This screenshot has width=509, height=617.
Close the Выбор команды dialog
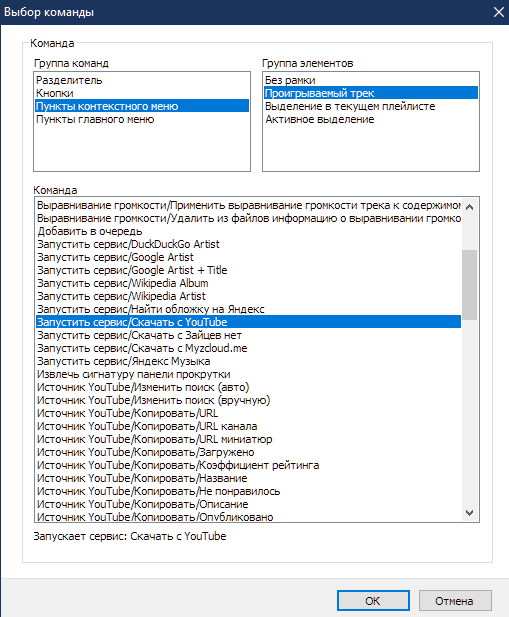[x=498, y=12]
